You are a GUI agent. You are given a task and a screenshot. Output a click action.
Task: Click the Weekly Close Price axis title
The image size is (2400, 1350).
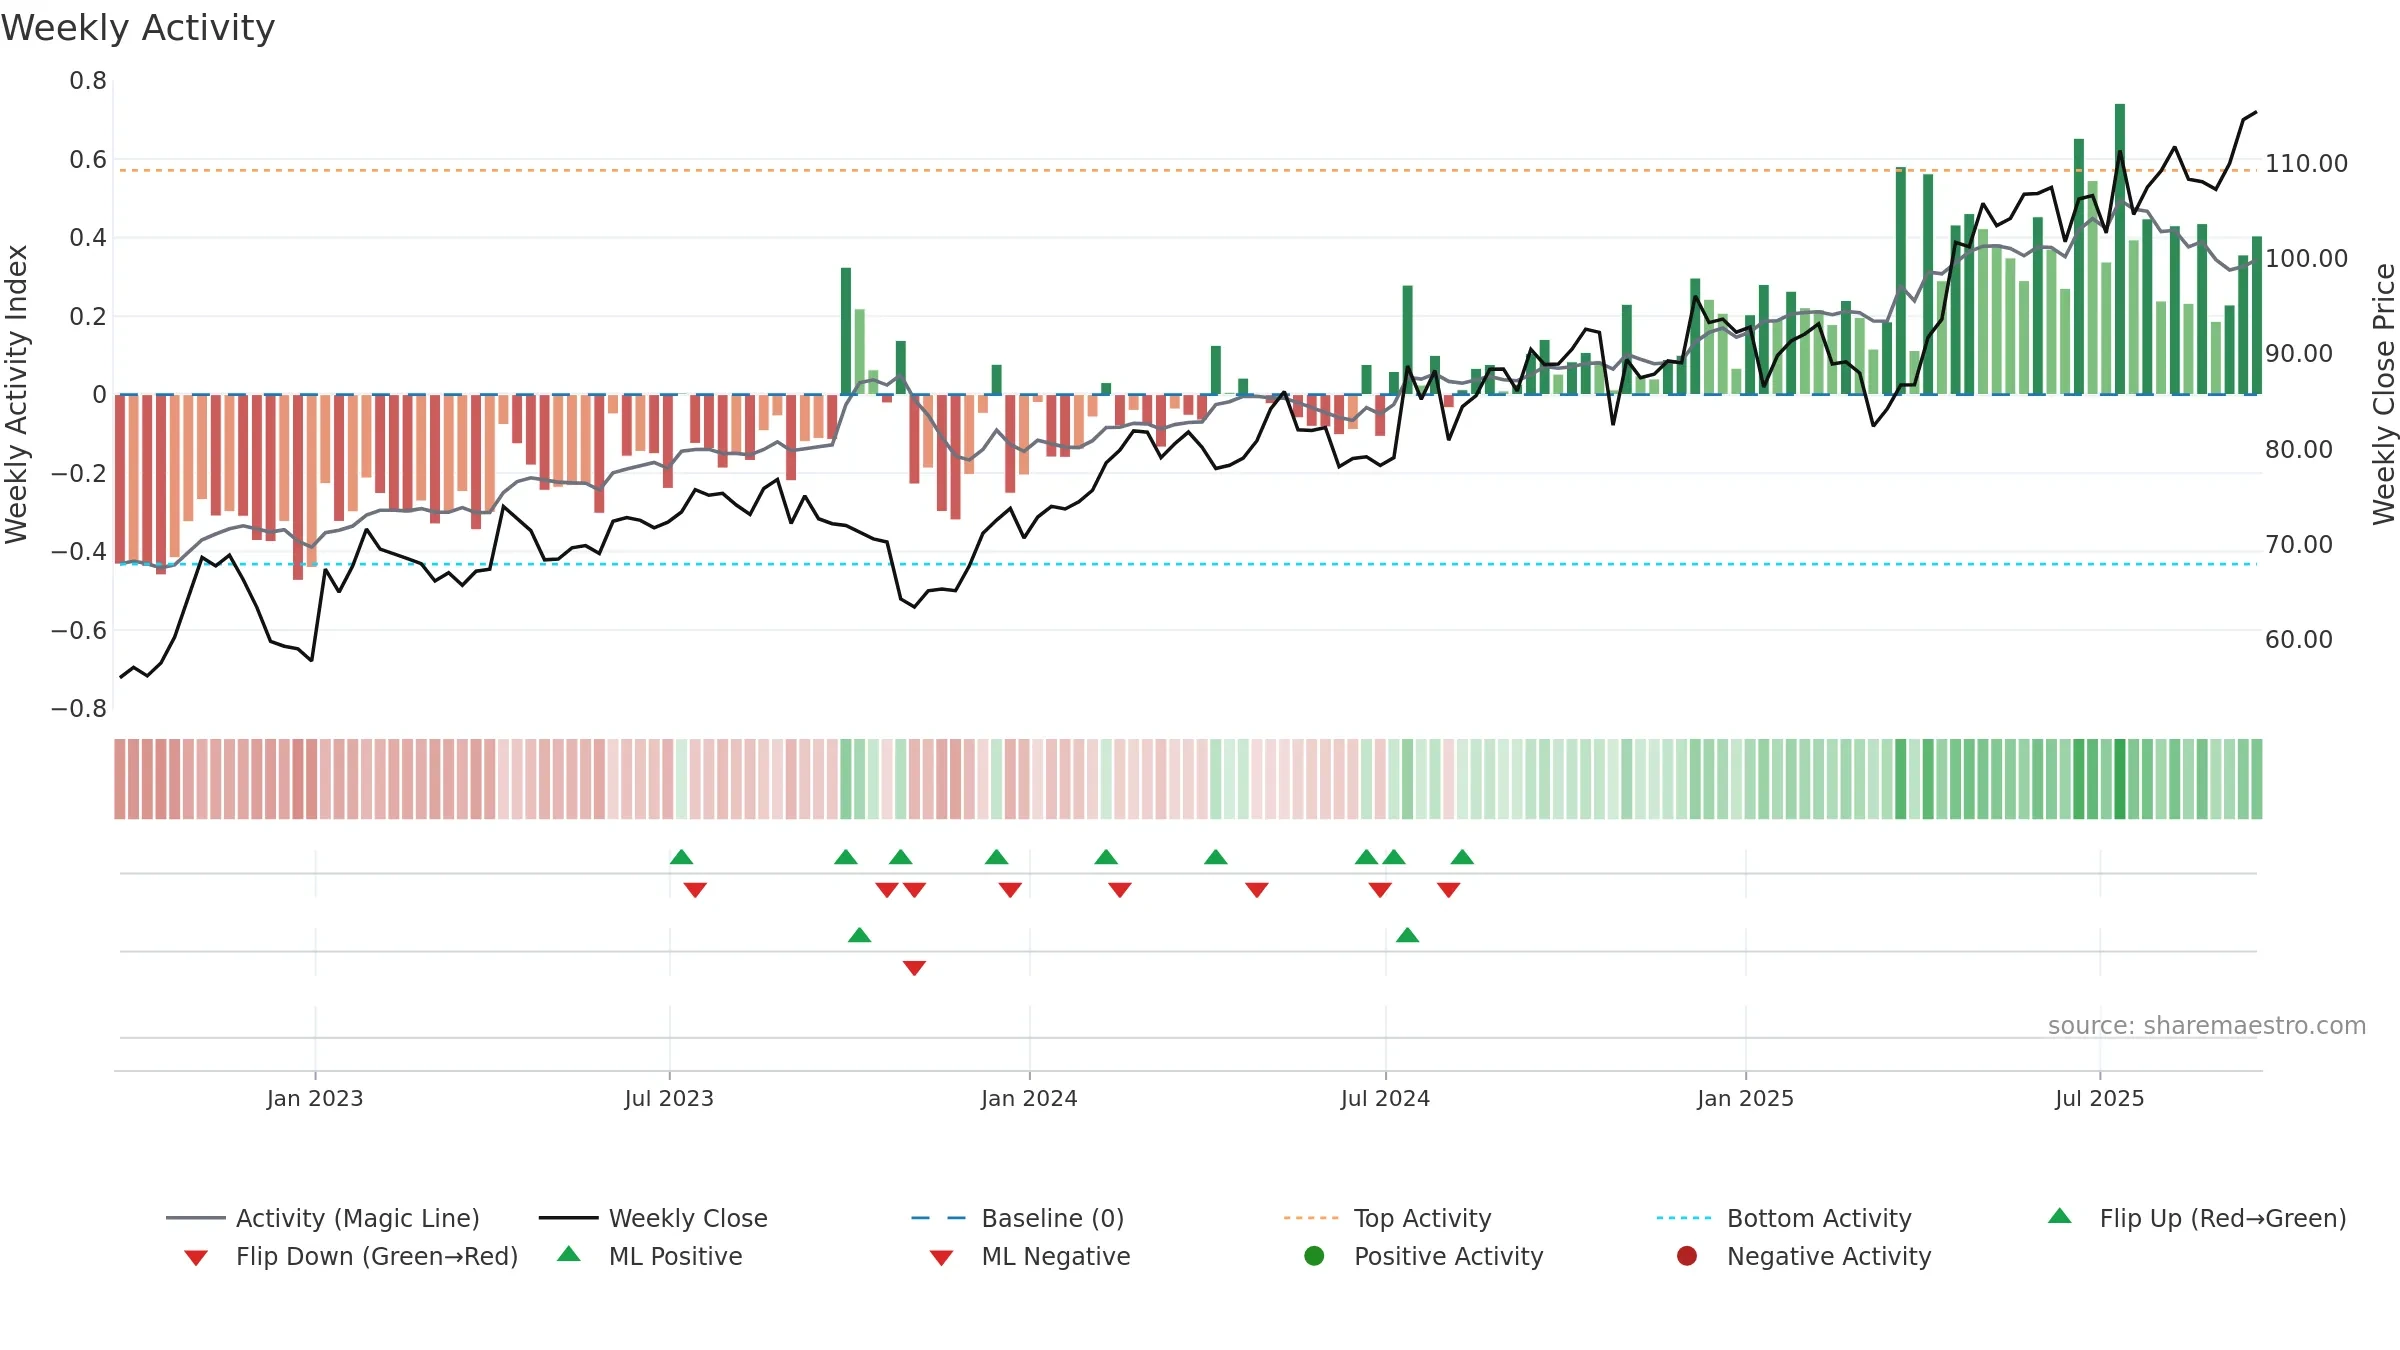point(2384,395)
